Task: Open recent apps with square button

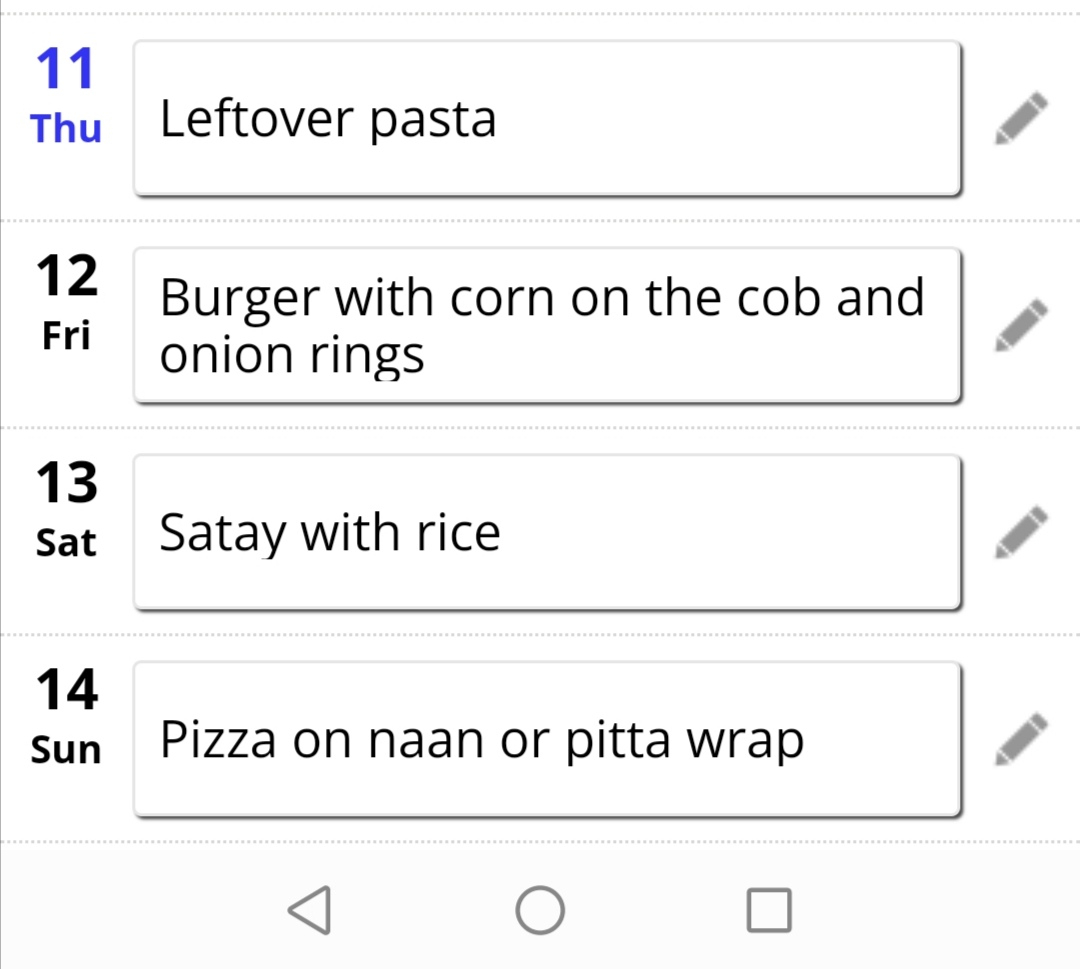Action: [x=769, y=910]
